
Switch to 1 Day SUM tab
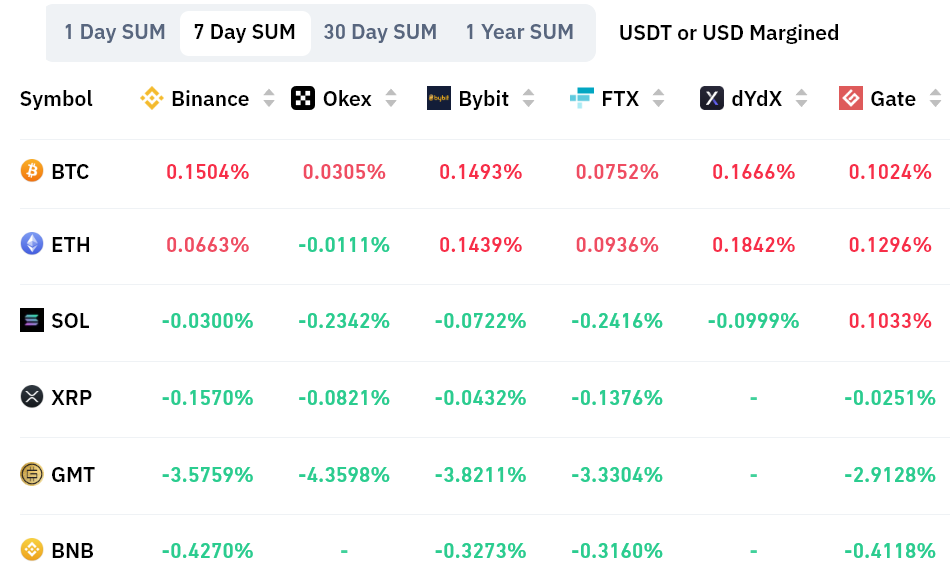point(115,32)
